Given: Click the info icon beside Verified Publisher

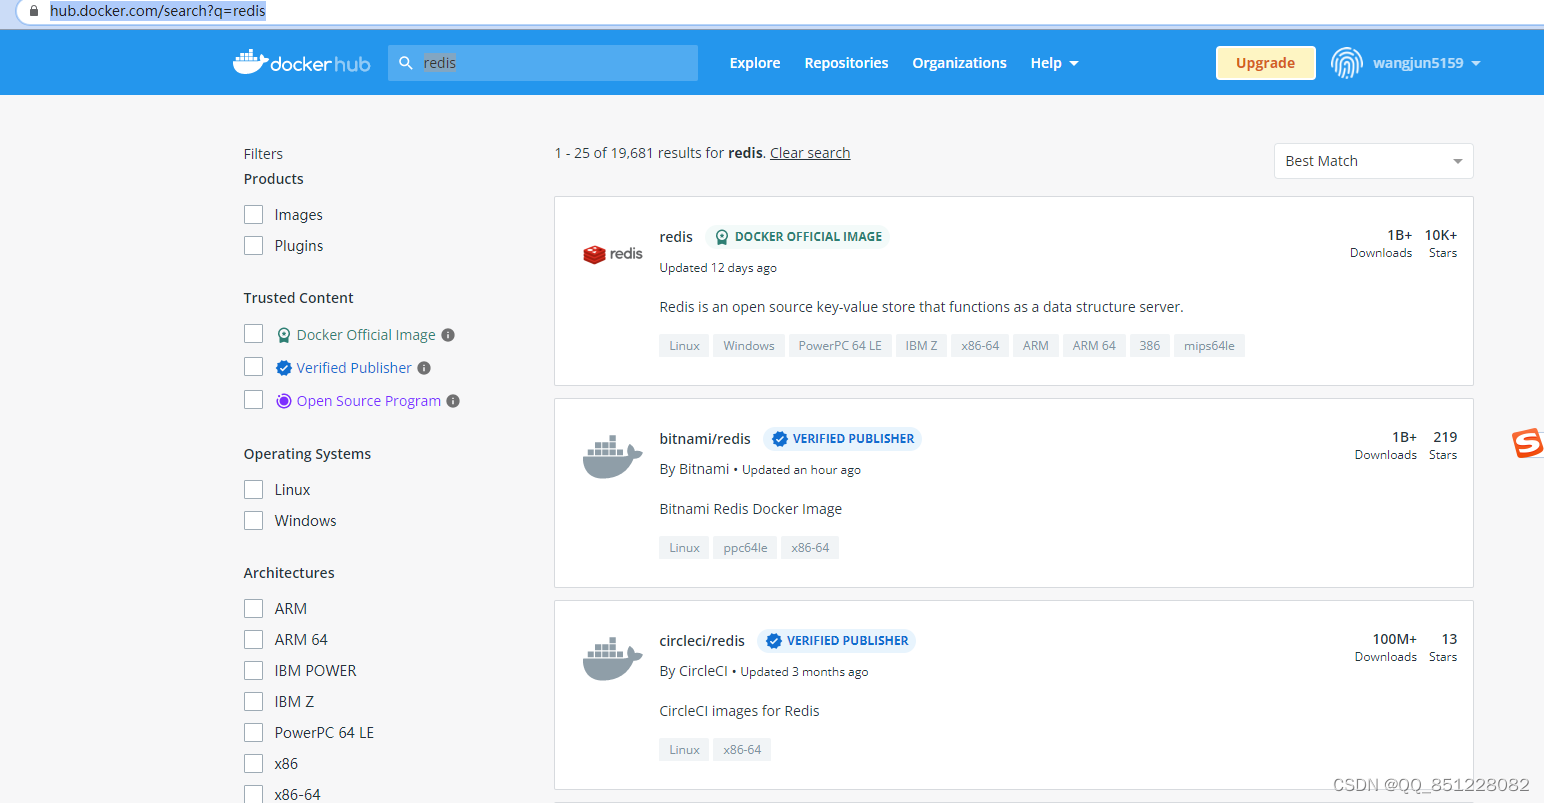Looking at the screenshot, I should (424, 368).
